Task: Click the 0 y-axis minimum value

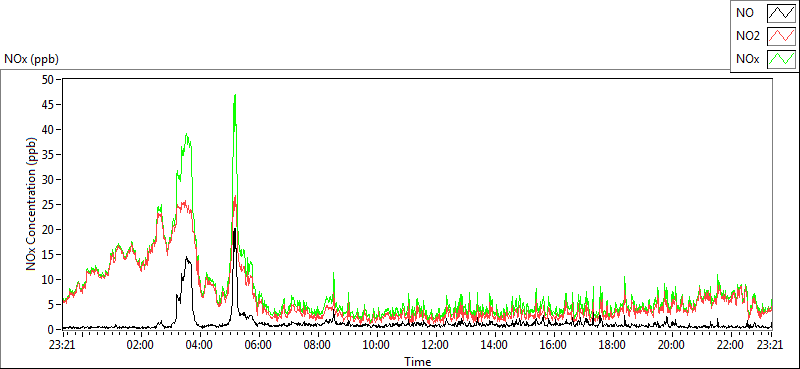Action: [x=52, y=329]
